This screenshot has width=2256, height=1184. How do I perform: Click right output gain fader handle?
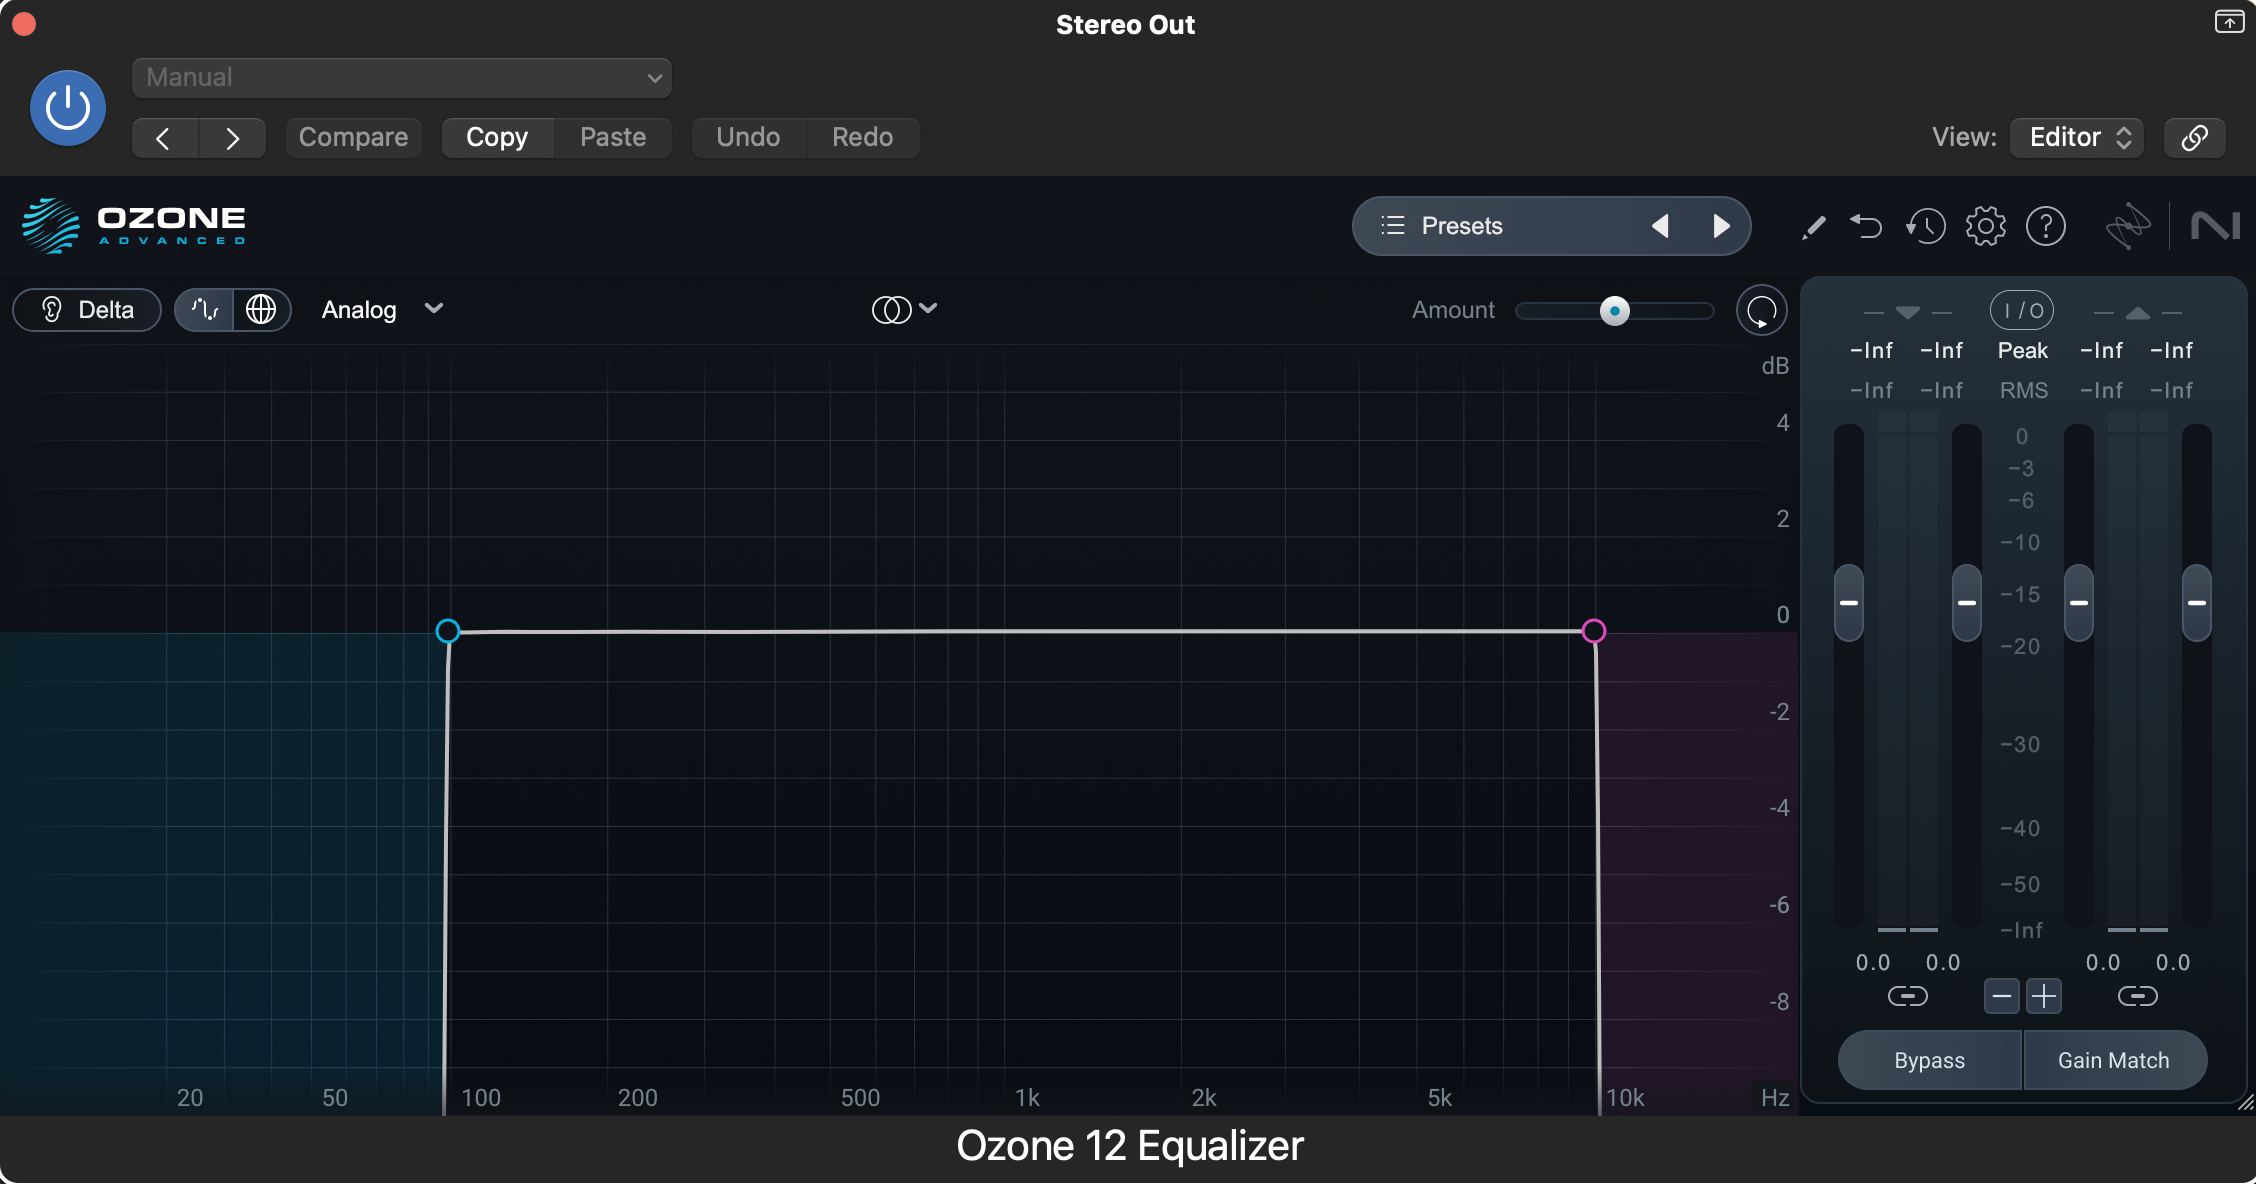point(2196,603)
